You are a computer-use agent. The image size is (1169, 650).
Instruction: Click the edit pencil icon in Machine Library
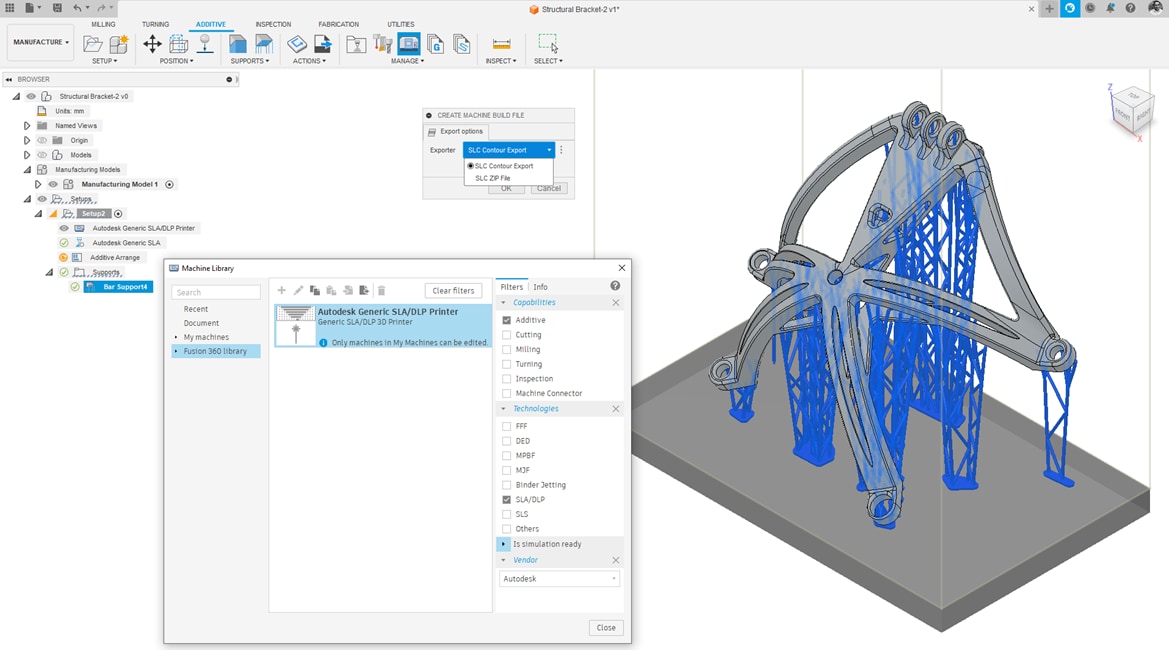coord(297,290)
